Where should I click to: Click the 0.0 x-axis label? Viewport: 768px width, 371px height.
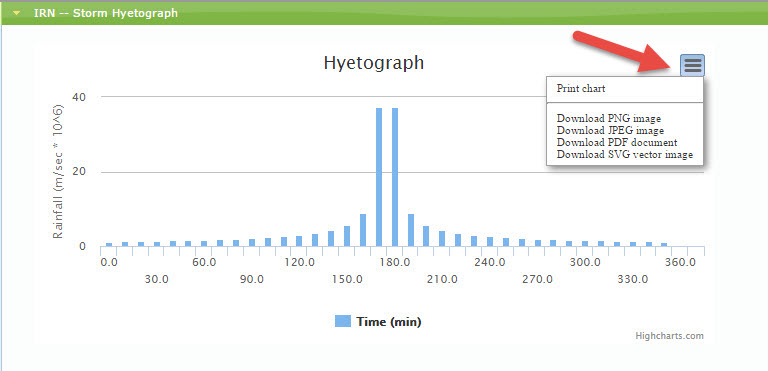coord(109,262)
